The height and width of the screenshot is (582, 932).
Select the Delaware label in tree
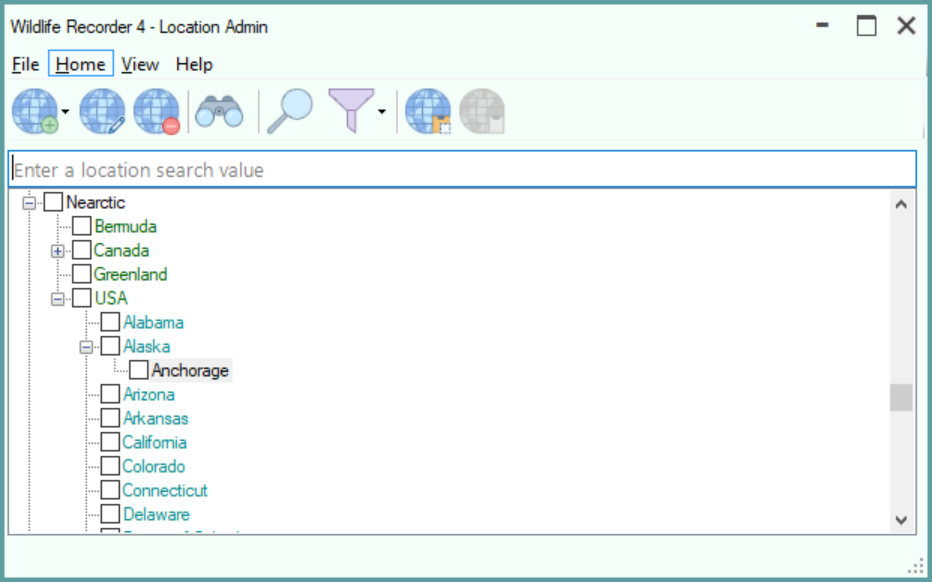(x=156, y=514)
